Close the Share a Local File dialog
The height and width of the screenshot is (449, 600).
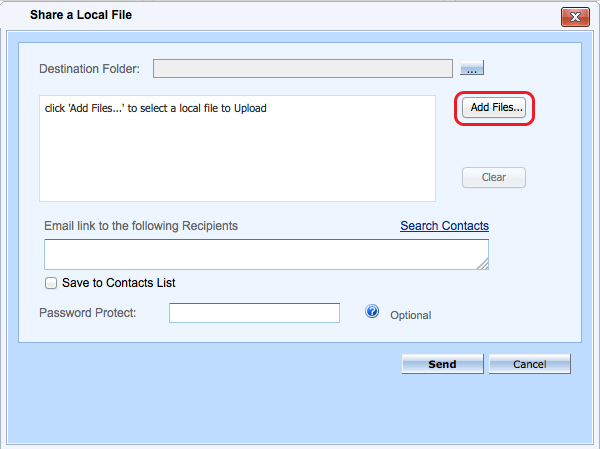tap(575, 17)
